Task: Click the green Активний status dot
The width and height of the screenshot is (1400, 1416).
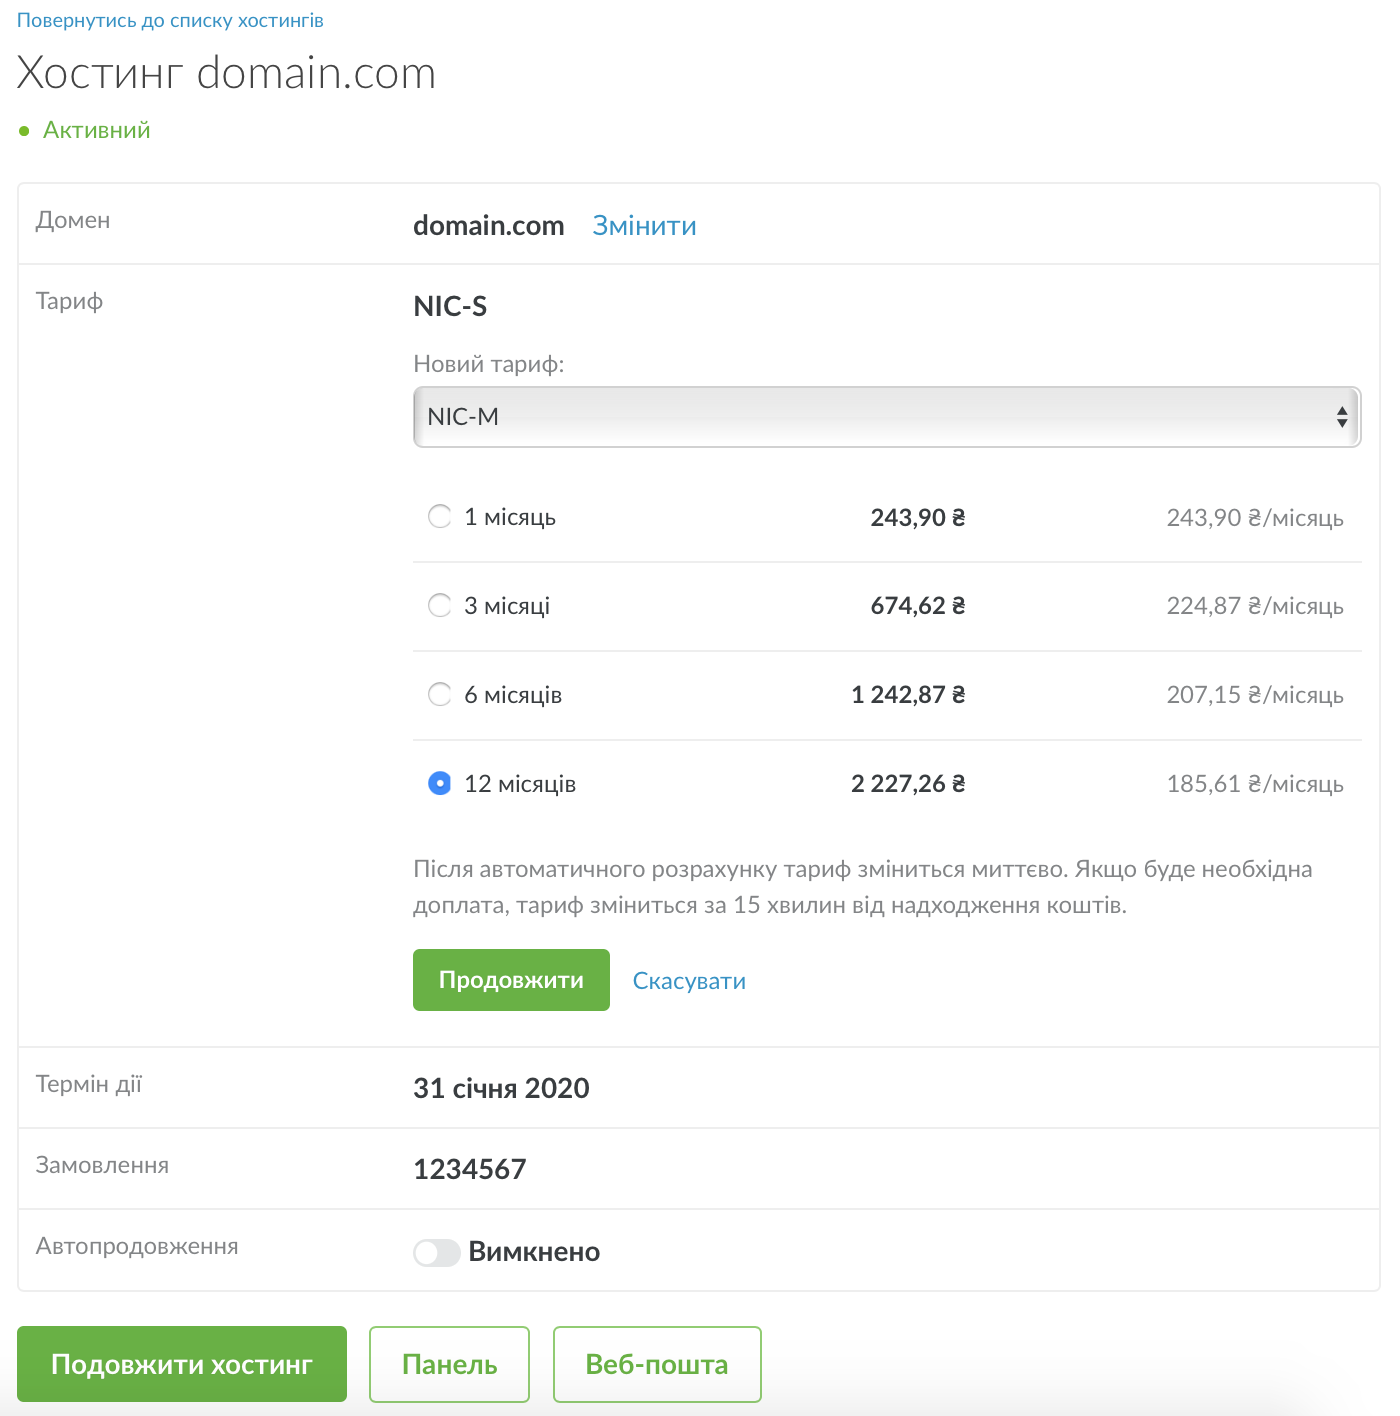Action: tap(24, 131)
